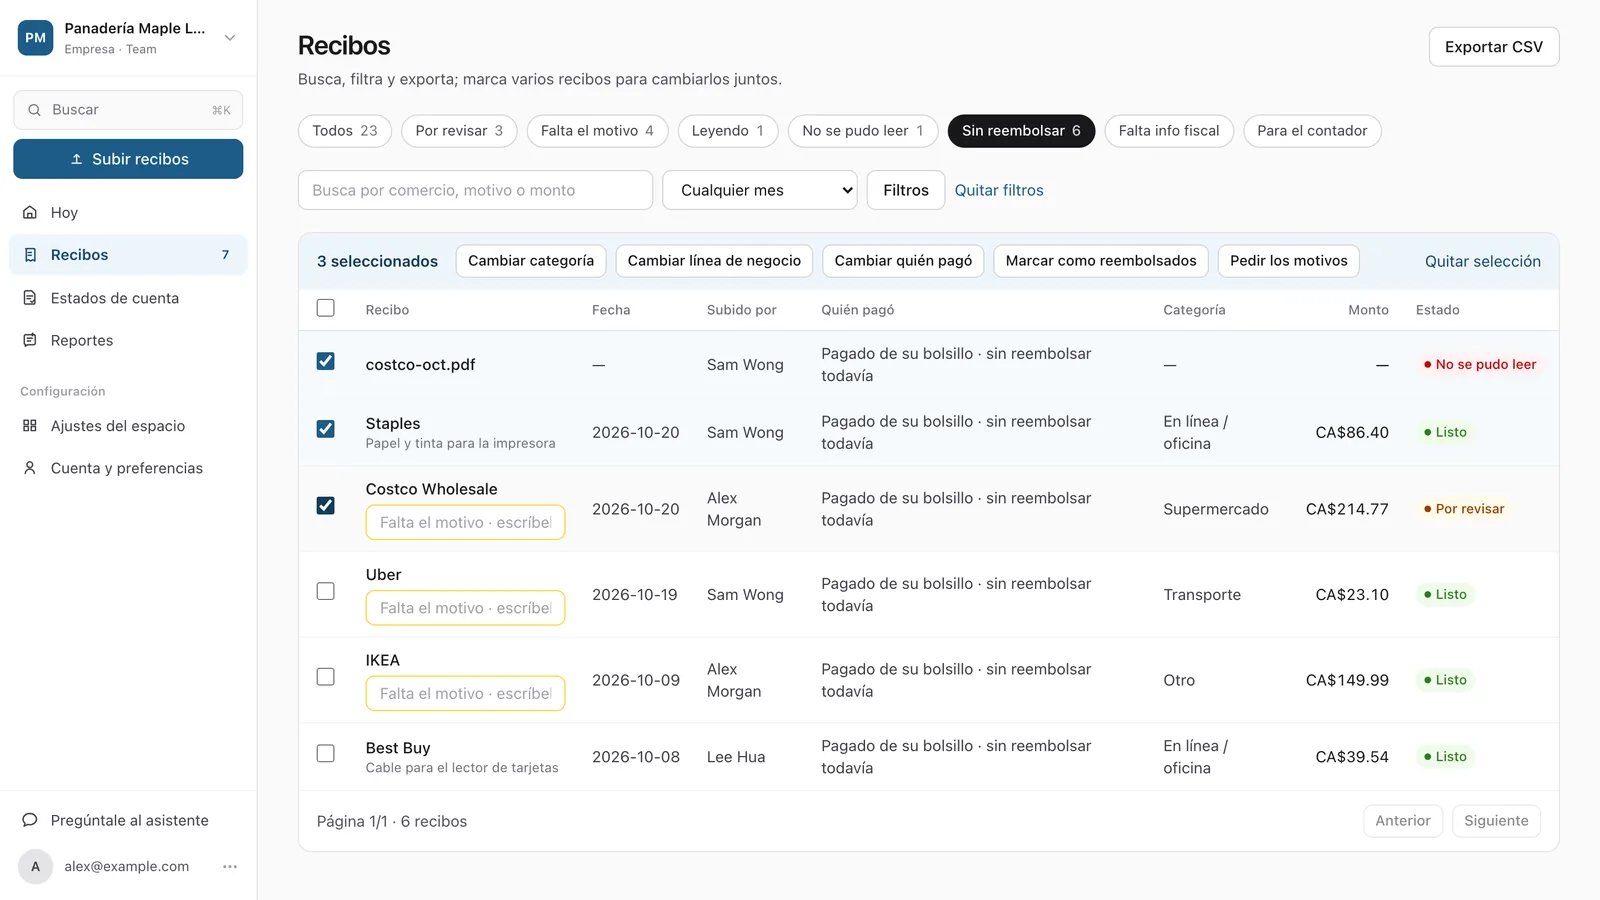This screenshot has width=1600, height=900.
Task: Click the assistant chat bubble icon
Action: 30,820
